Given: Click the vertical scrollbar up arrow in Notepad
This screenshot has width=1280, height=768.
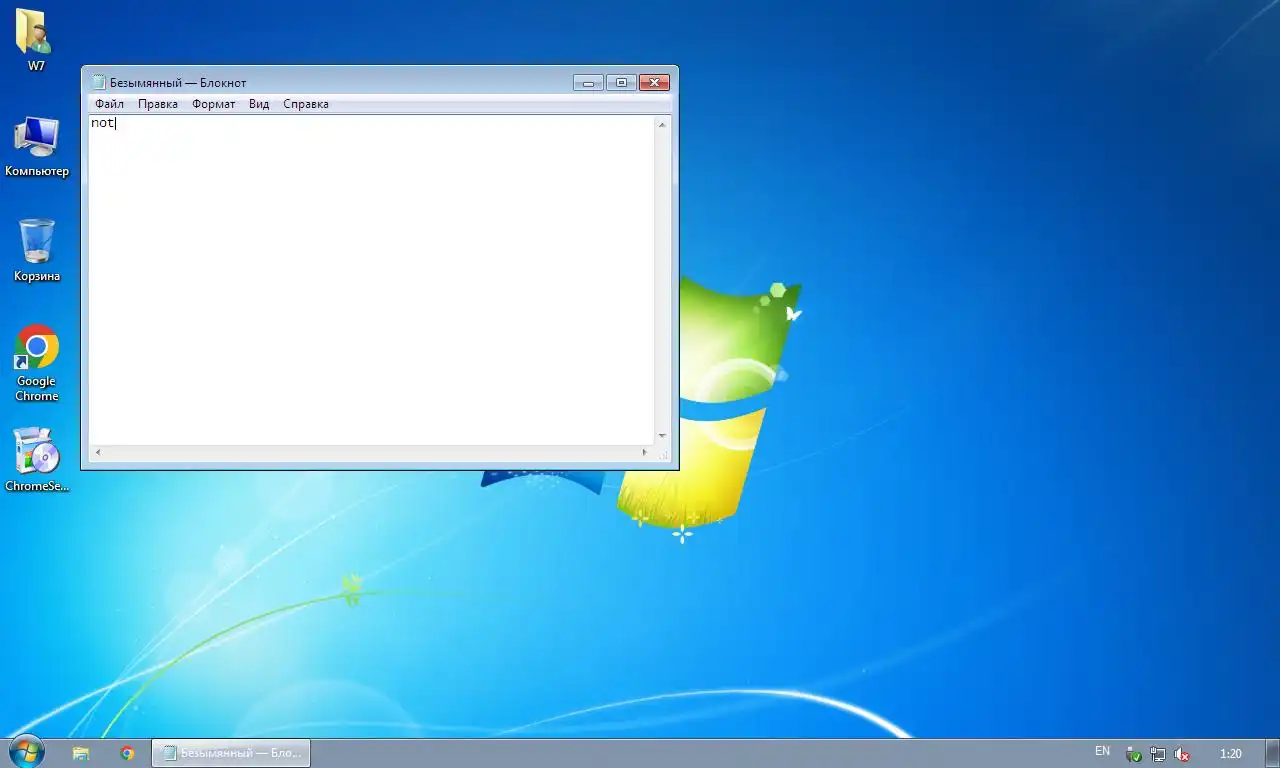Looking at the screenshot, I should point(662,124).
